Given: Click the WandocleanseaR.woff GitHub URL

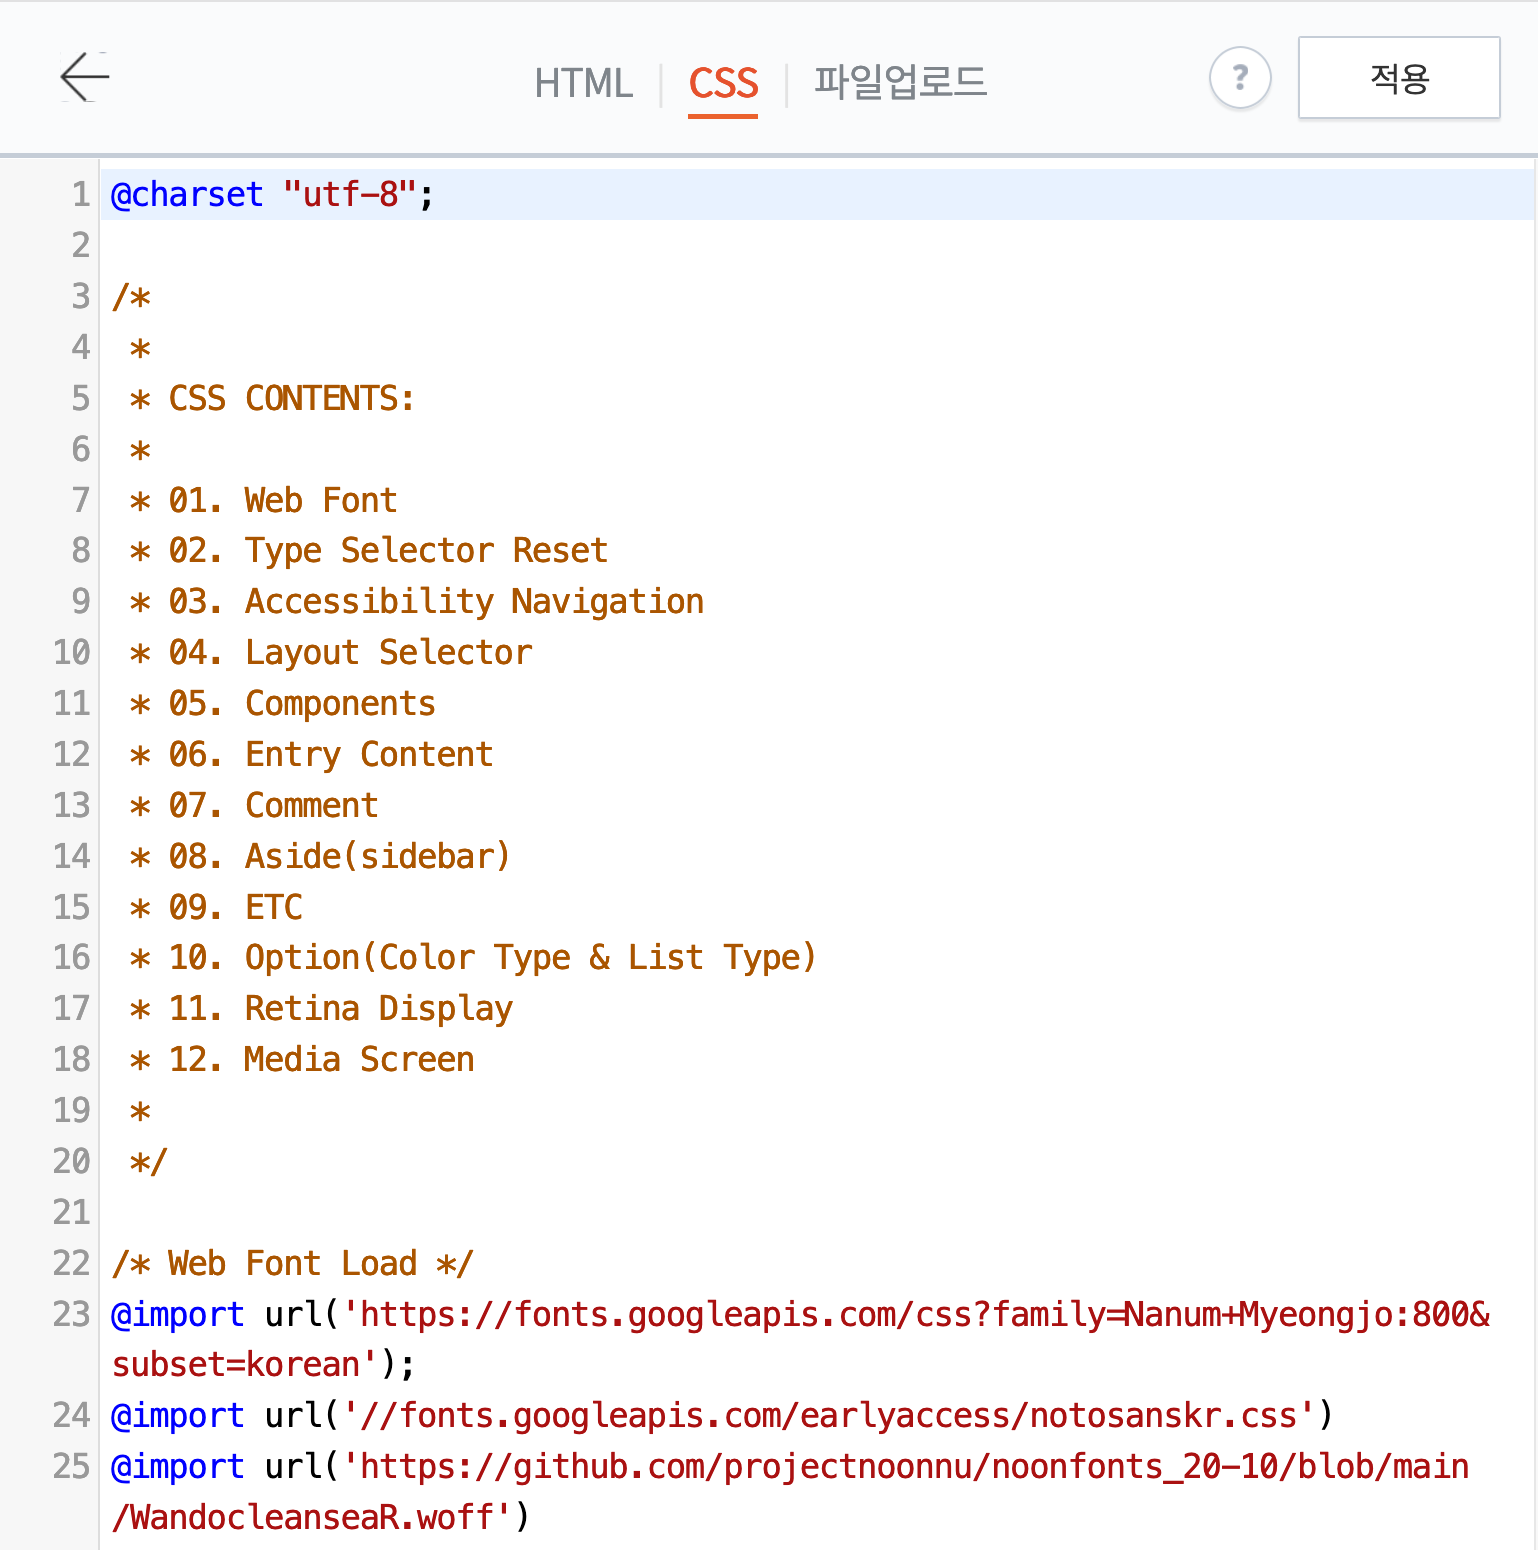Looking at the screenshot, I should 900,1466.
